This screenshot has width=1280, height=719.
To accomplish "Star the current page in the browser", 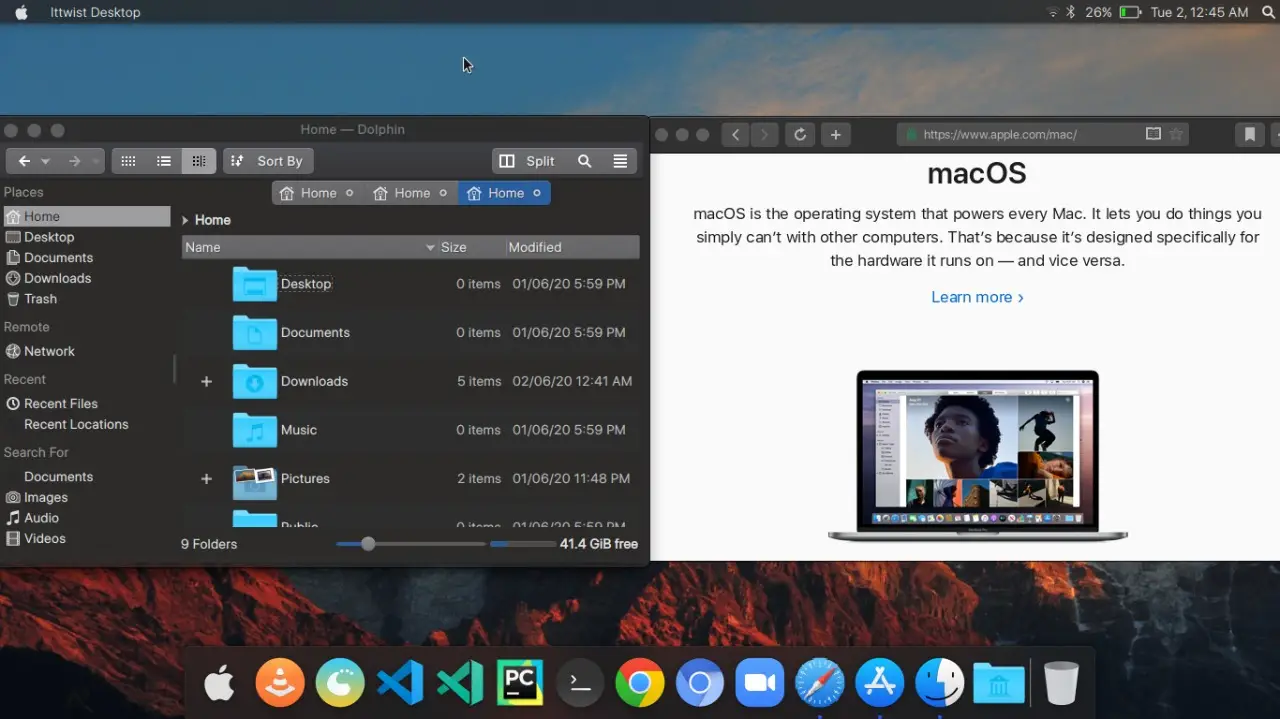I will 1176,134.
